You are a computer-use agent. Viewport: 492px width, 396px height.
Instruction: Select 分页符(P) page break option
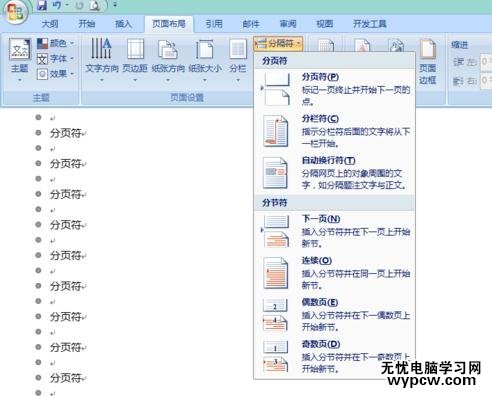[x=334, y=89]
